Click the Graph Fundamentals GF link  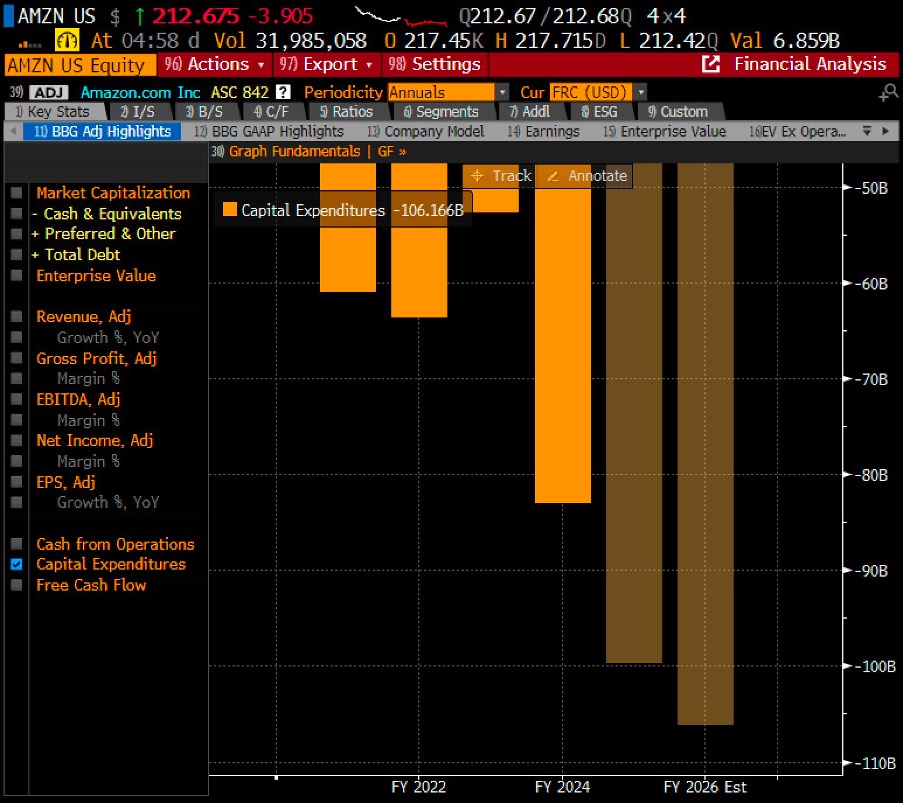pos(308,152)
